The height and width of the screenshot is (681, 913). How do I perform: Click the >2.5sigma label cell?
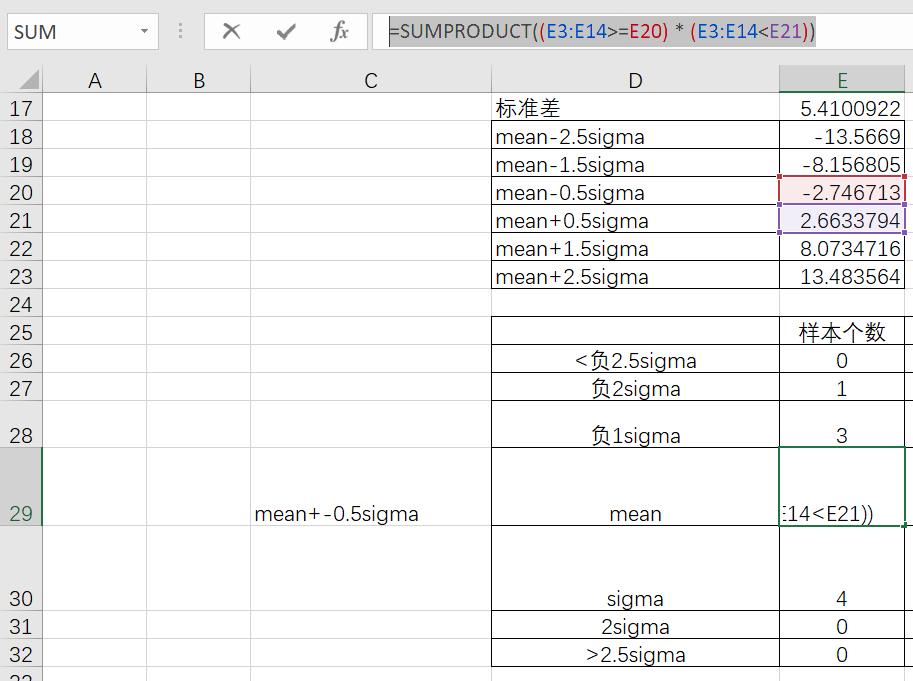tap(635, 653)
